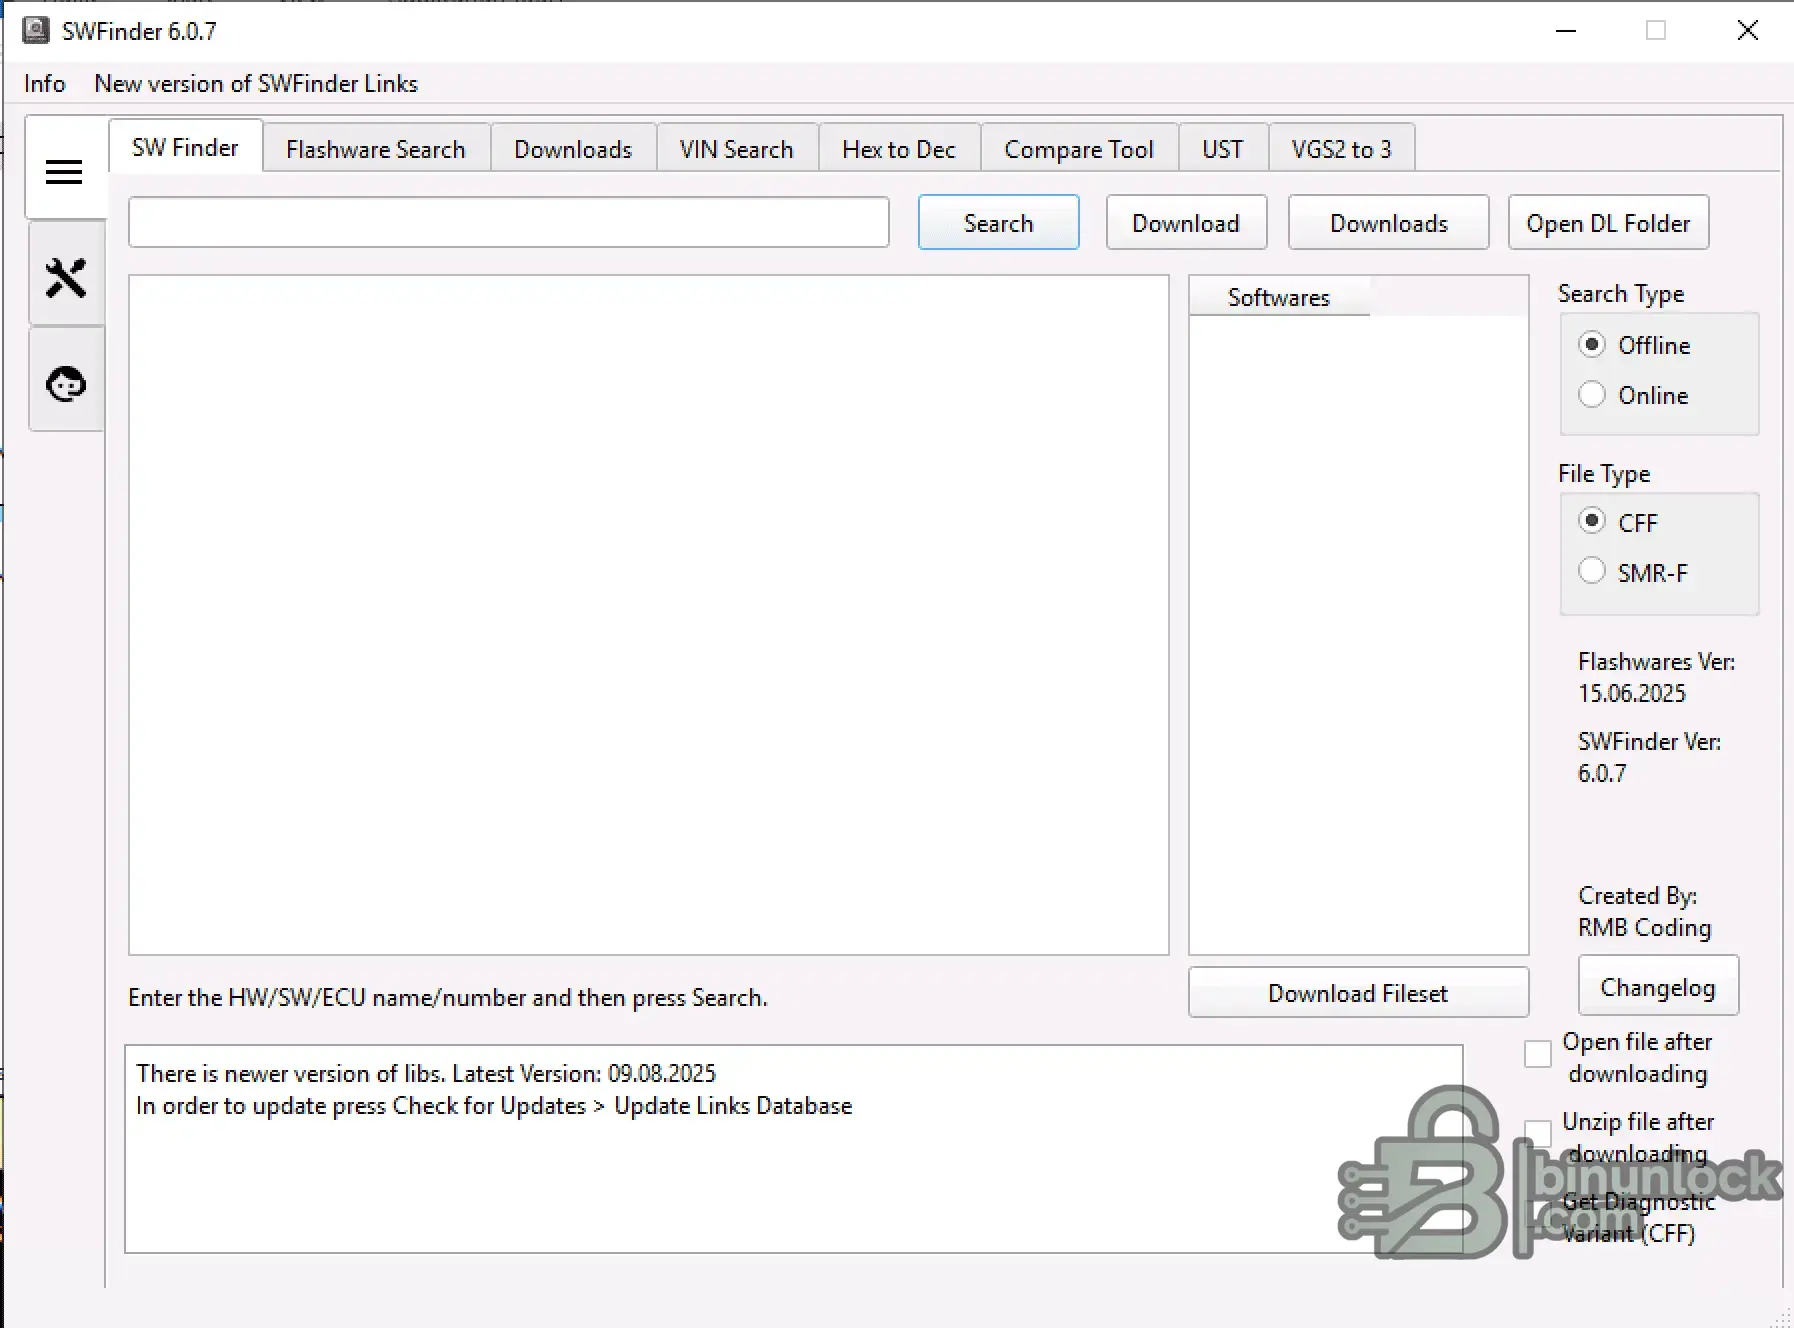Click the Search button
Viewport: 1794px width, 1328px height.
click(999, 223)
